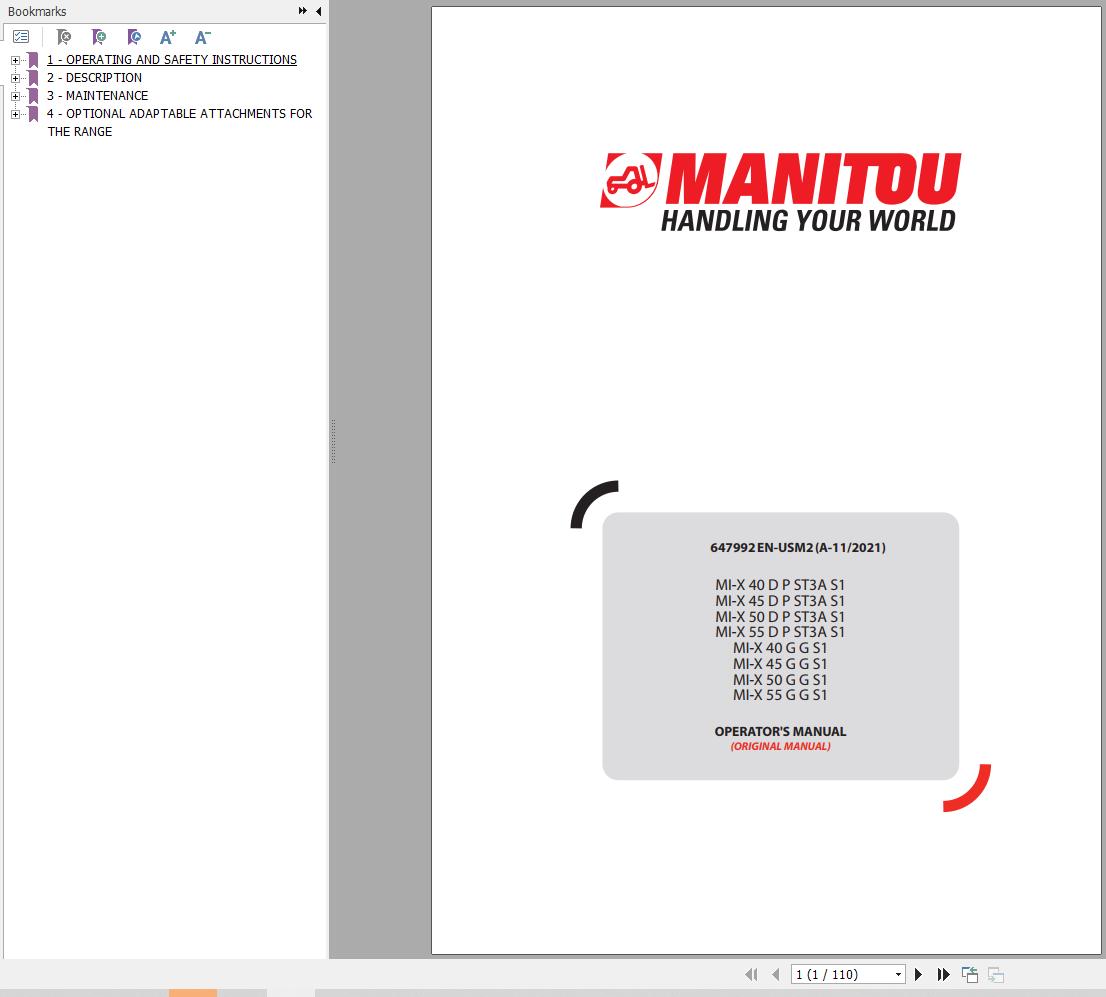Click the purple bookmark icon beside 2 - DESCRIPTION

pyautogui.click(x=33, y=78)
